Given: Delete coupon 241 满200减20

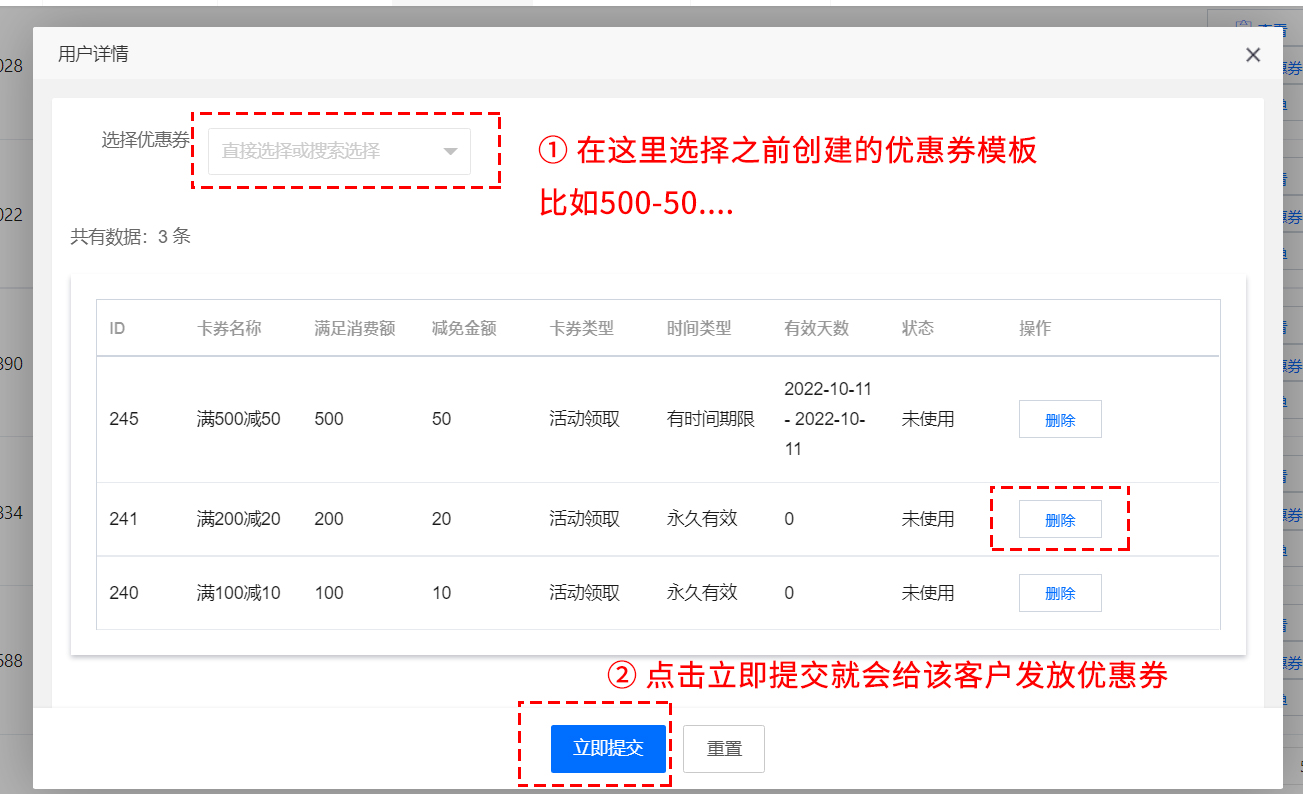Looking at the screenshot, I should (x=1059, y=519).
